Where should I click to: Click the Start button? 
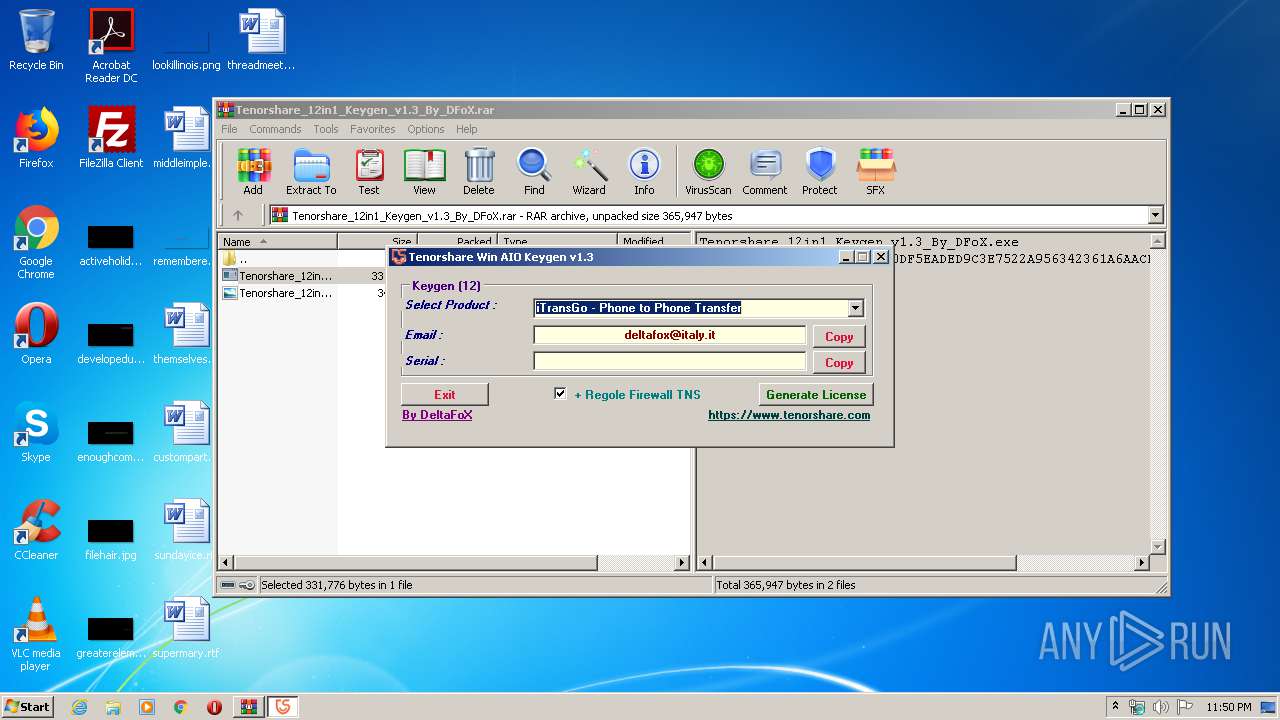click(27, 706)
